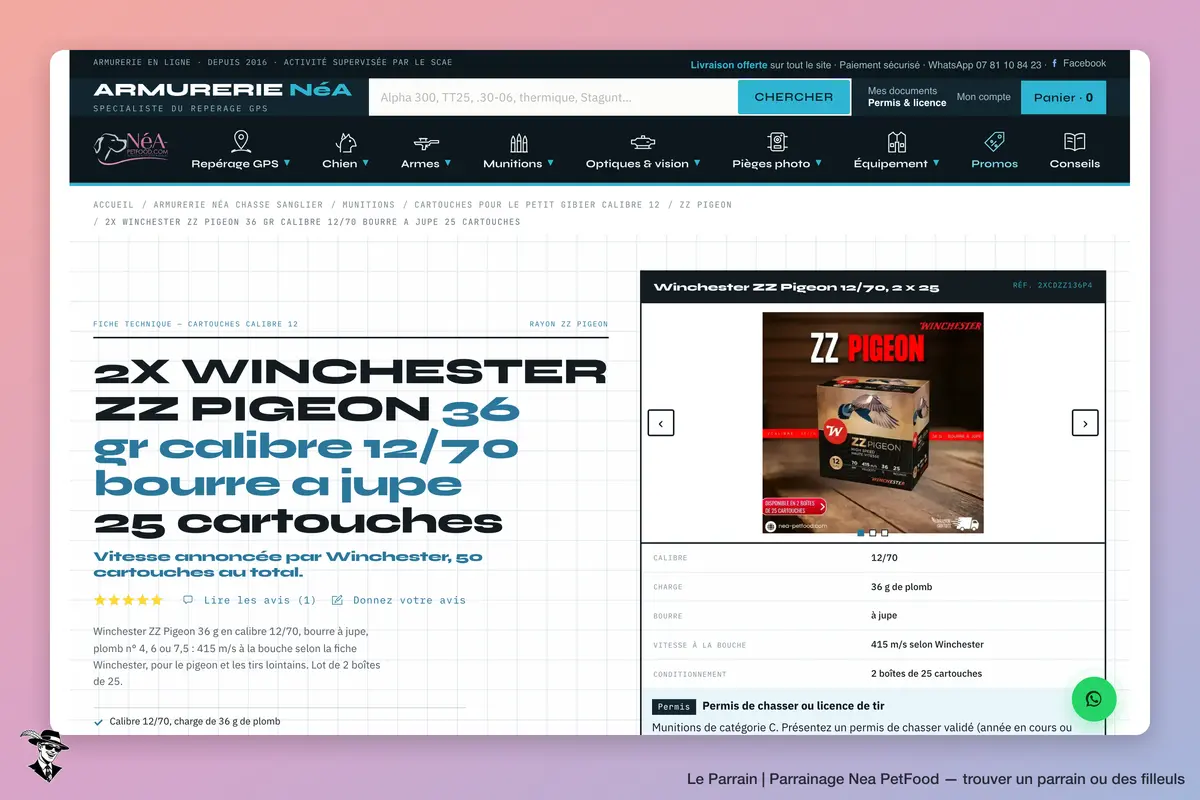
Task: Click the Winchester ZZ Pigeon product photo
Action: [873, 422]
